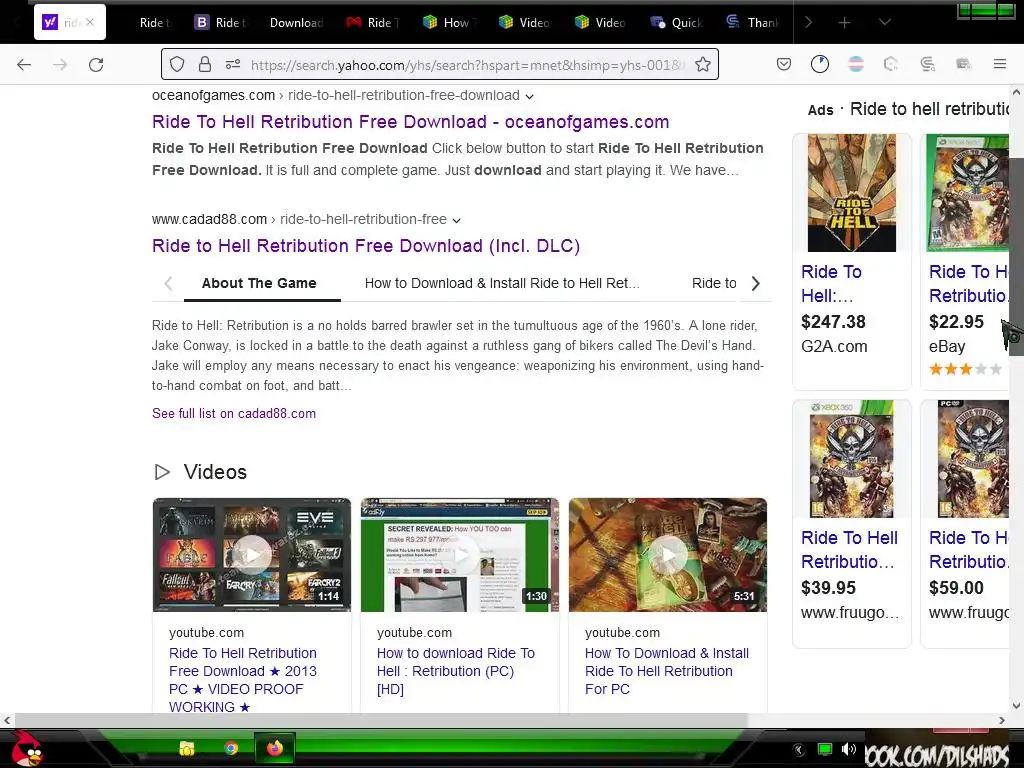Open How to download Ride To Hell (PC) [HD] link

tap(456, 671)
